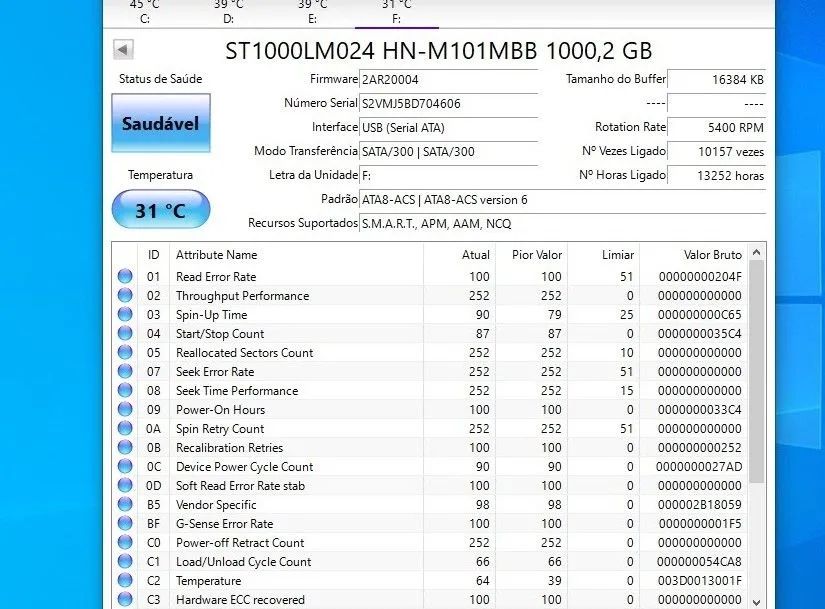Click the Interface field USB (Serial ATA)
Screen dimensions: 825x609
point(448,128)
